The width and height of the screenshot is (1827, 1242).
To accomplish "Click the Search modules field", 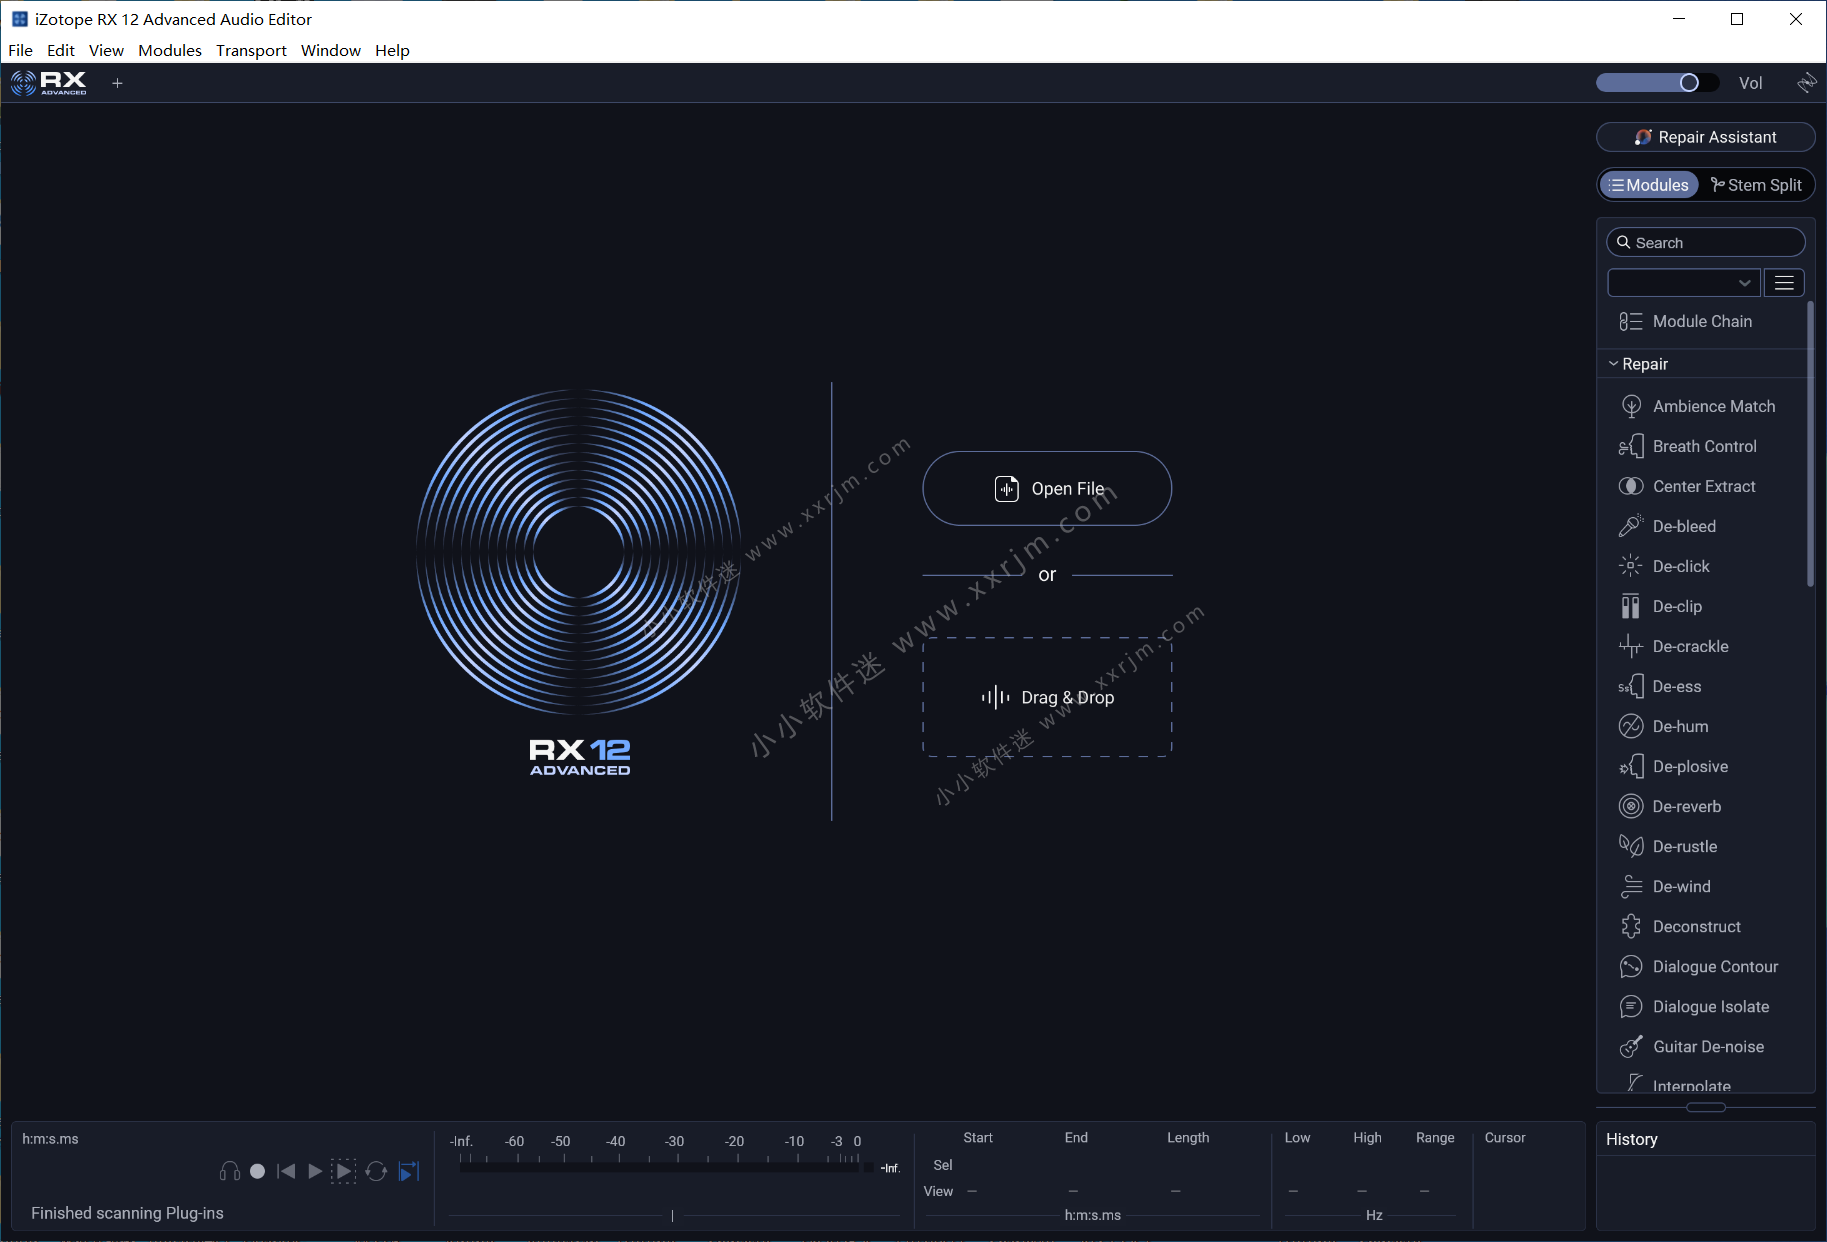I will tap(1705, 242).
